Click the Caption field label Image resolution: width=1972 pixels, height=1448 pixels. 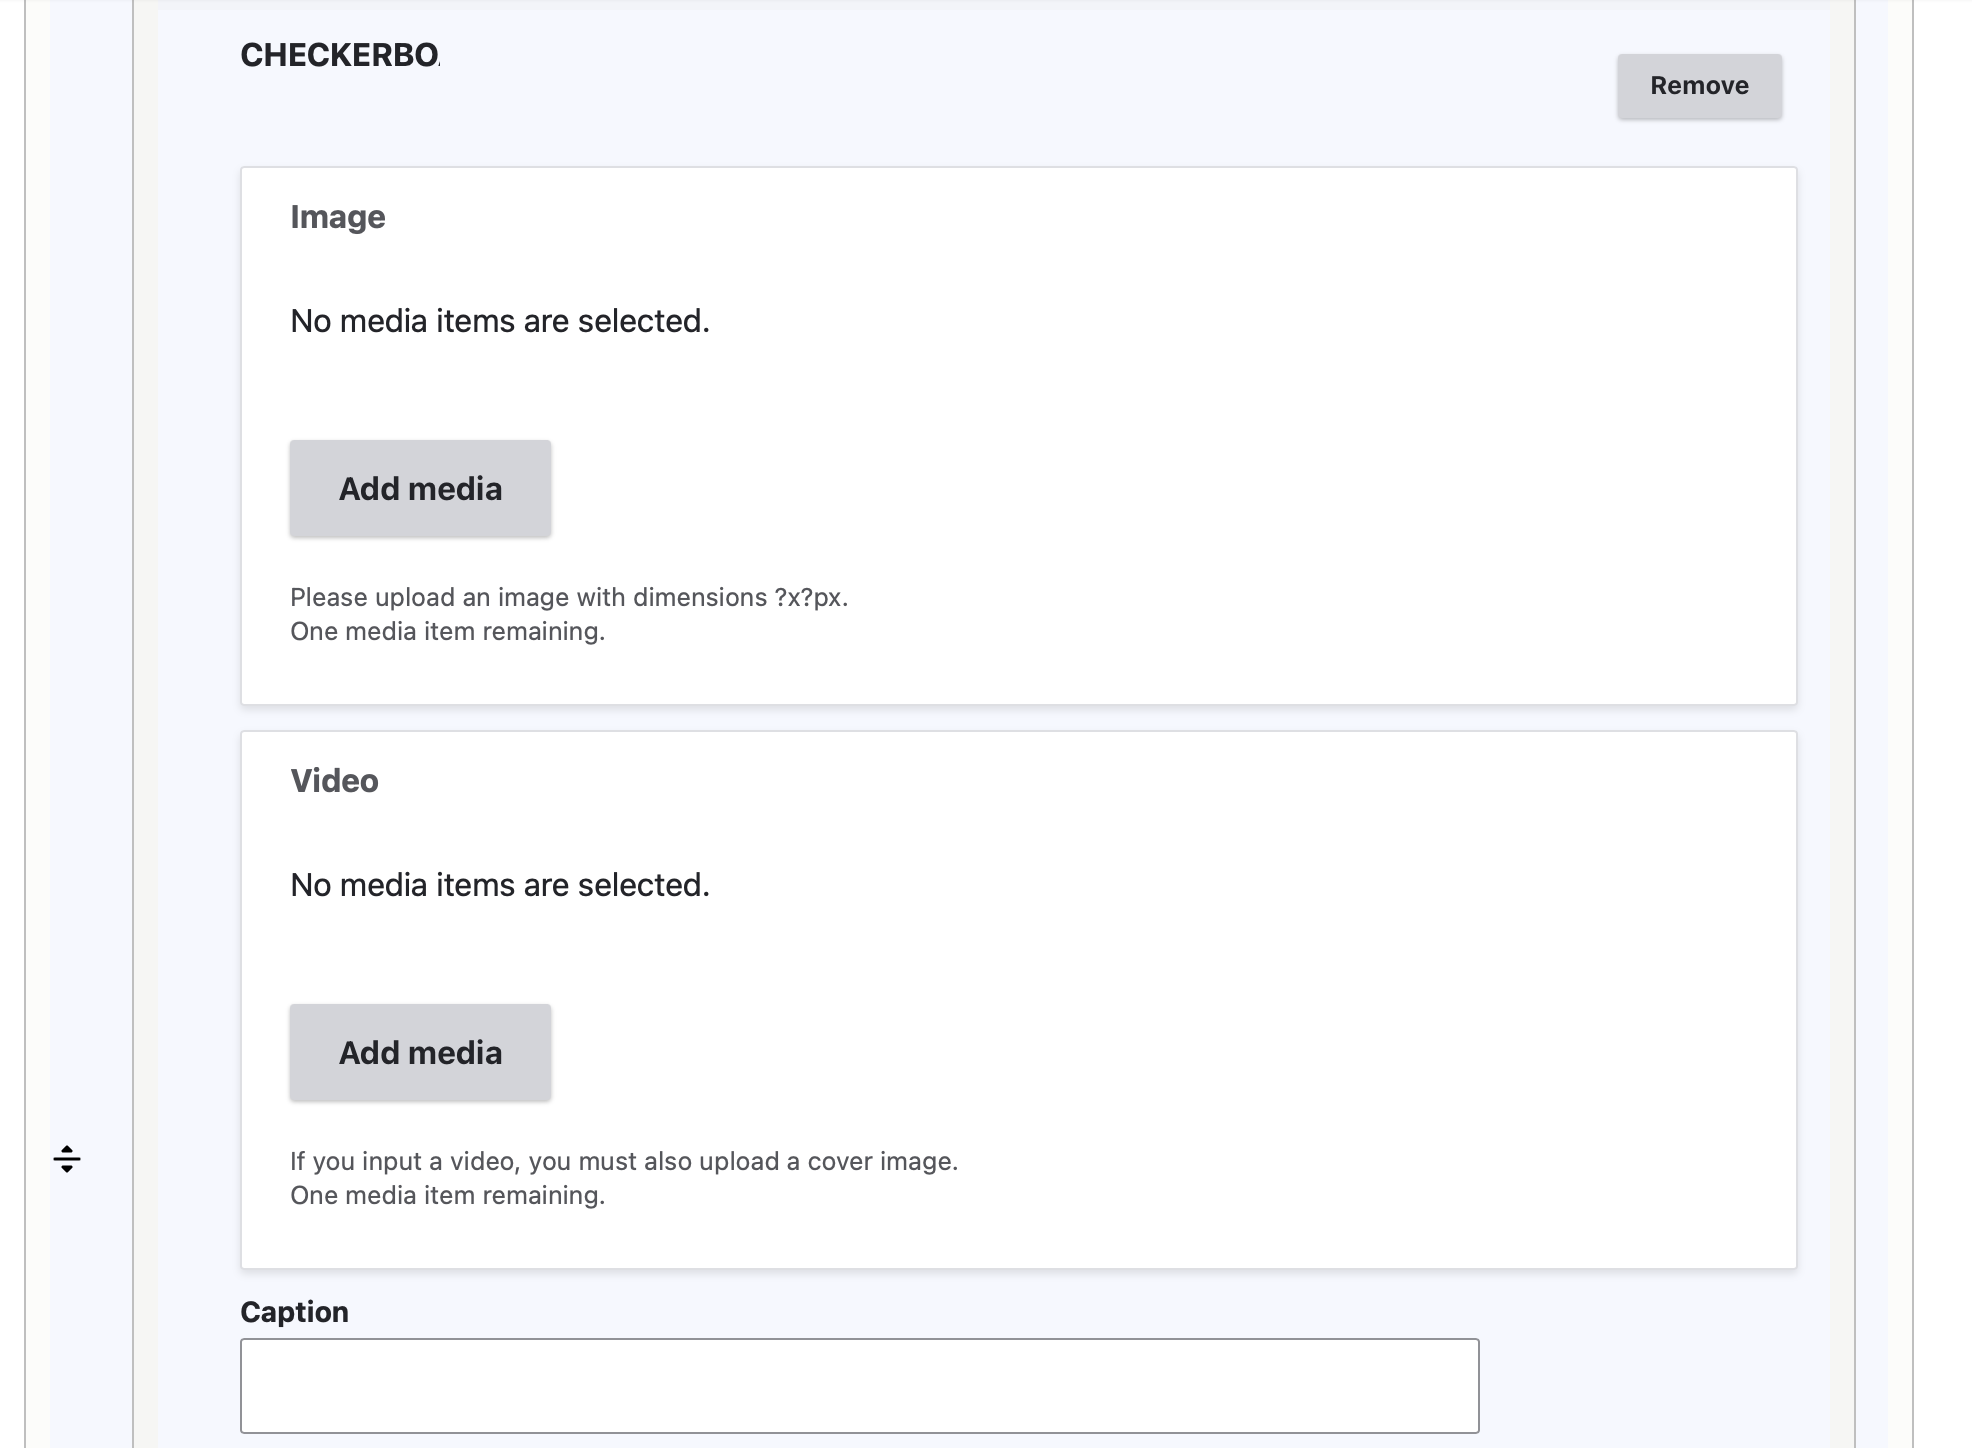(294, 1312)
